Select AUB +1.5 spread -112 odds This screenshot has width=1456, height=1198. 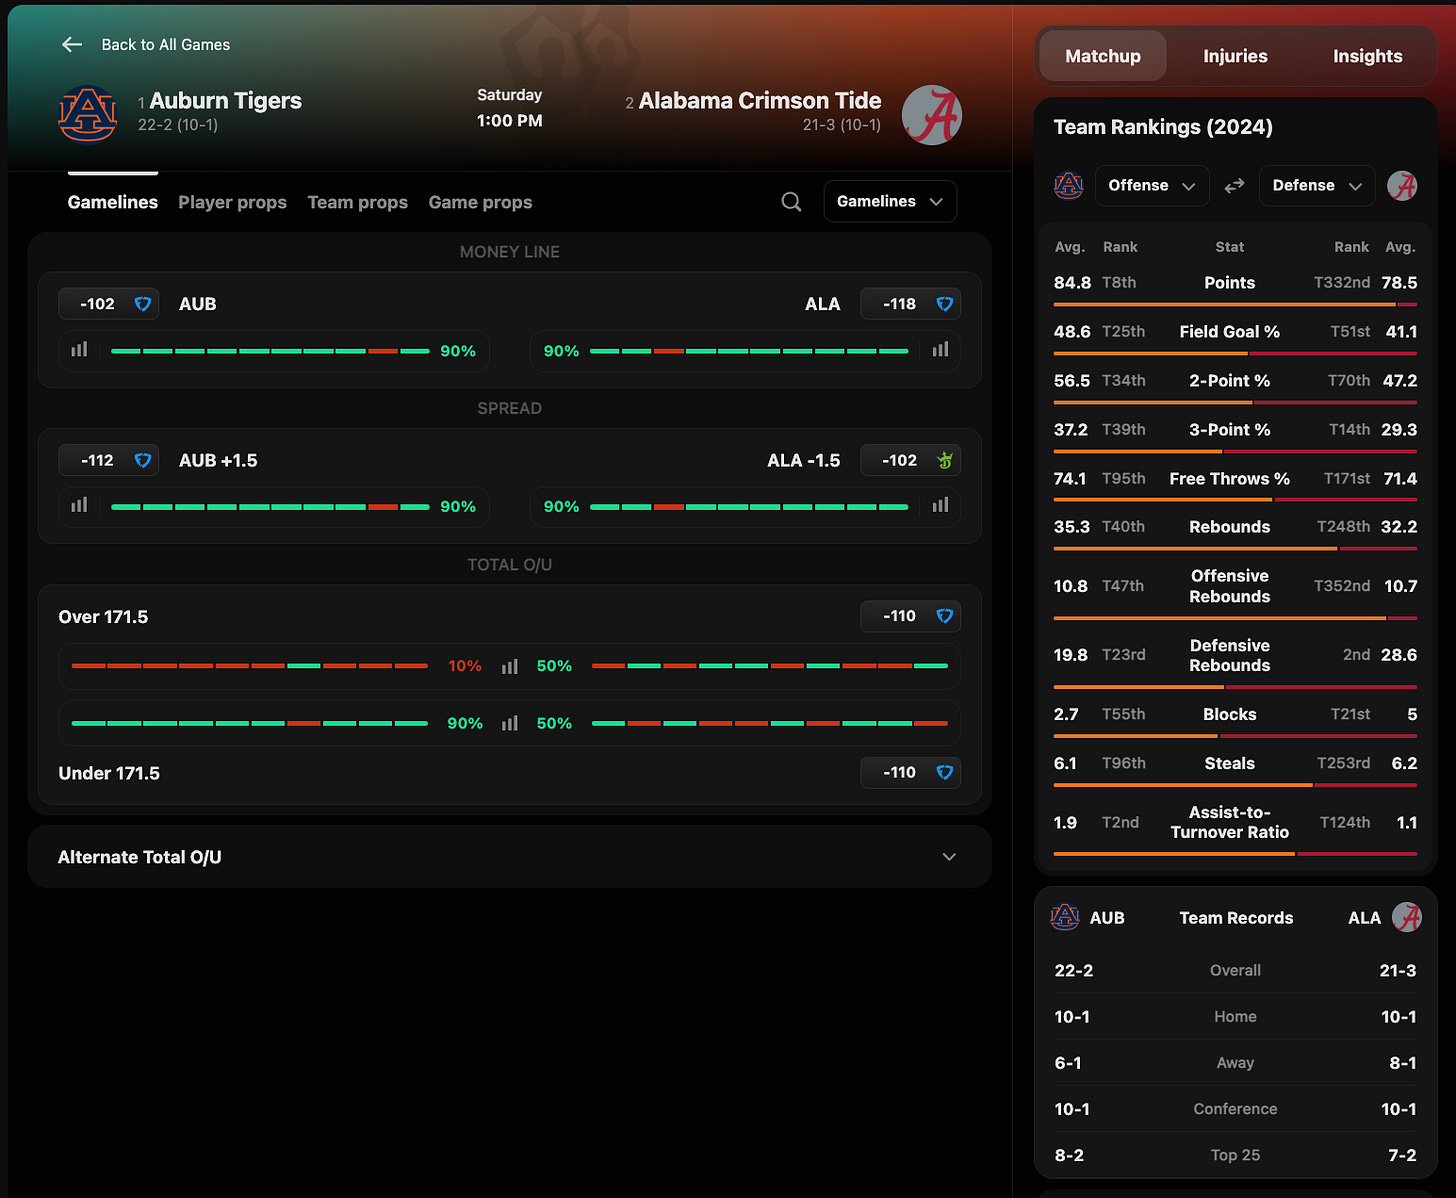[x=109, y=460]
